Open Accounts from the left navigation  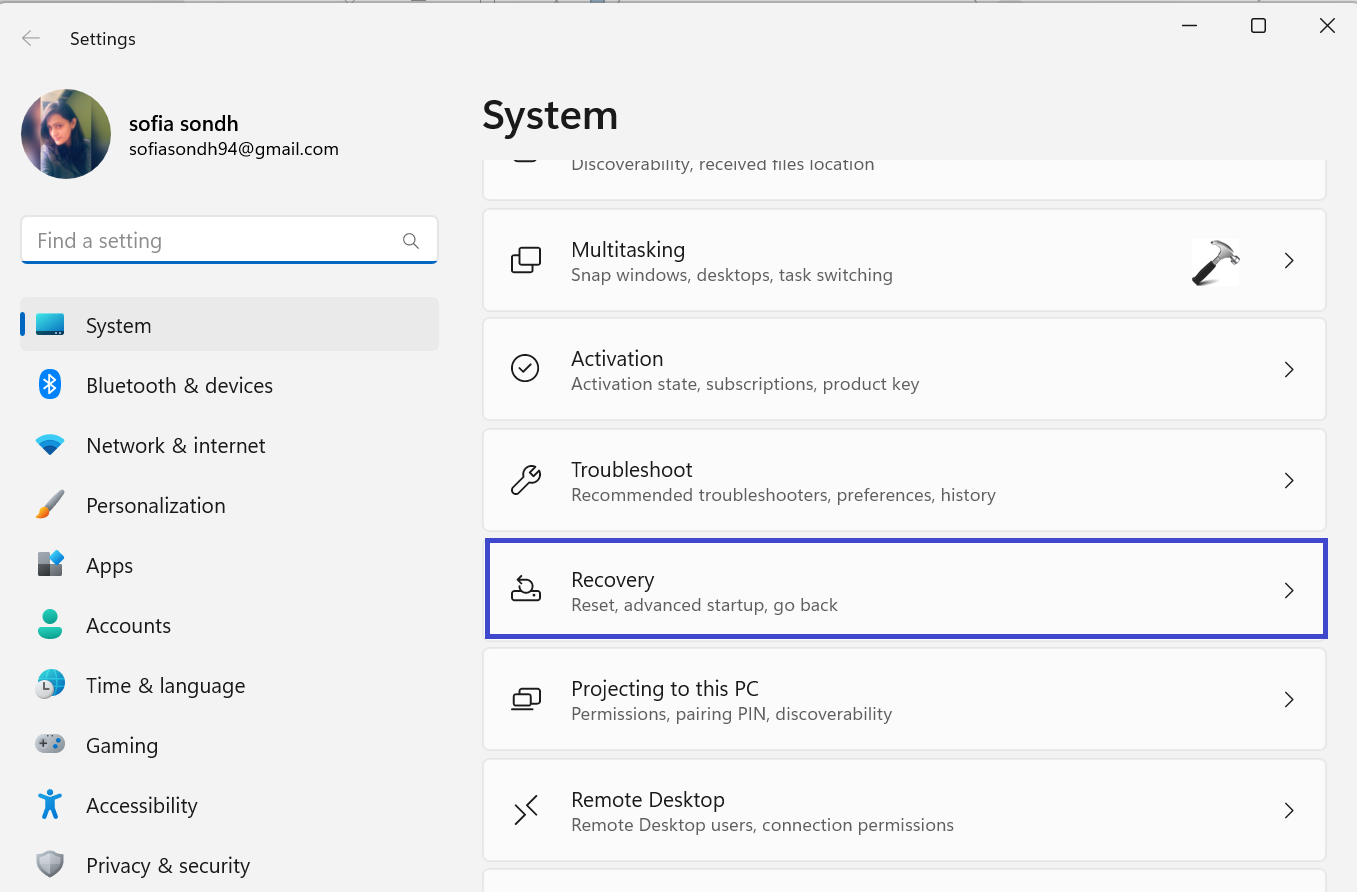point(128,625)
